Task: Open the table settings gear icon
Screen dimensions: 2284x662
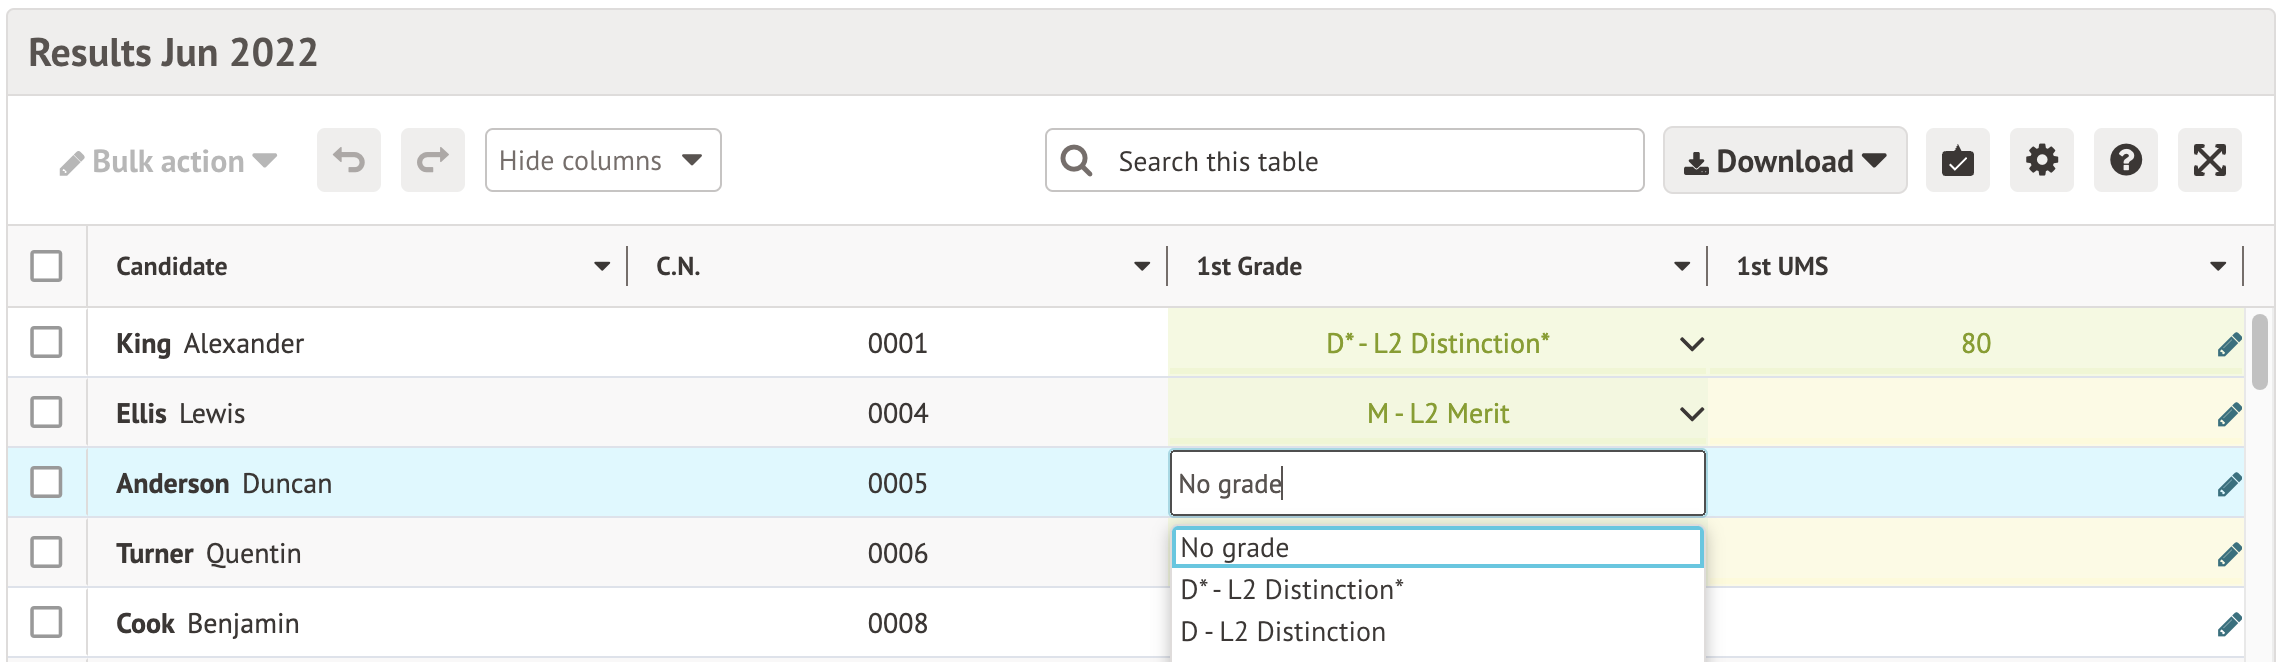Action: pyautogui.click(x=2041, y=160)
